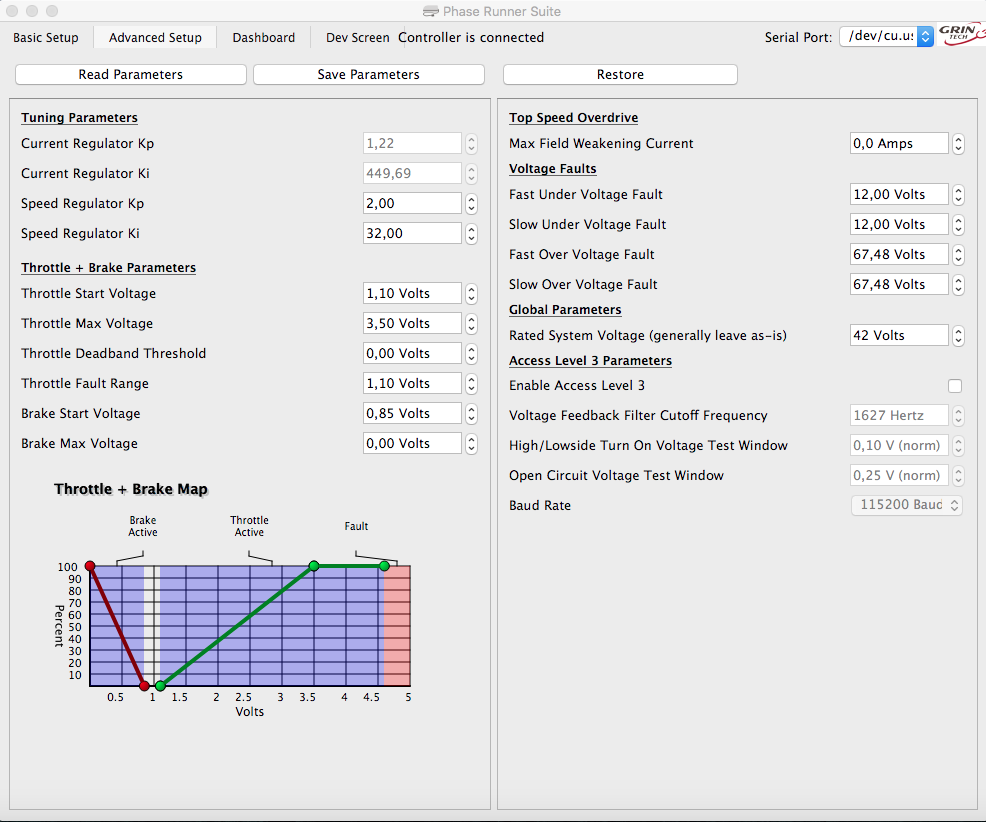The width and height of the screenshot is (986, 822).
Task: Click Rated System Voltage stepper
Action: point(958,336)
